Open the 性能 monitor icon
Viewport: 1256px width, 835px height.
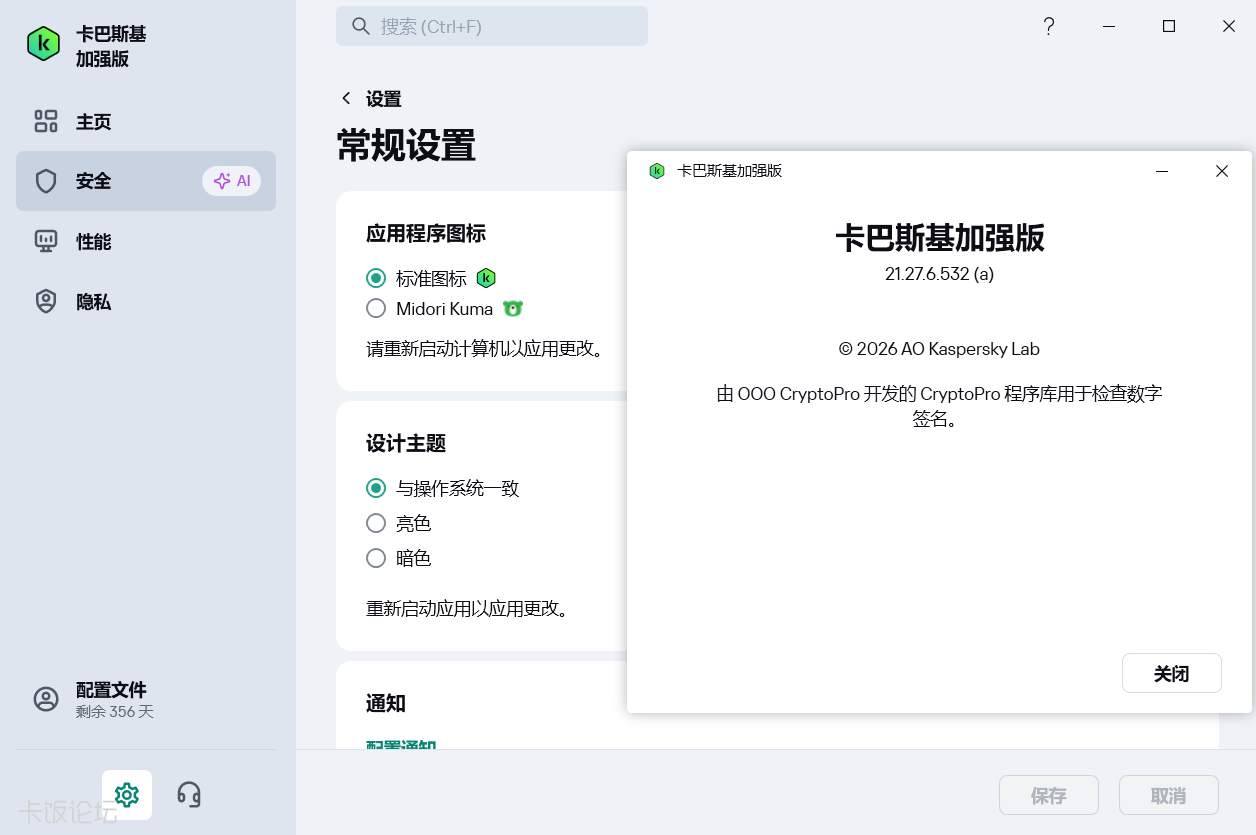point(46,241)
